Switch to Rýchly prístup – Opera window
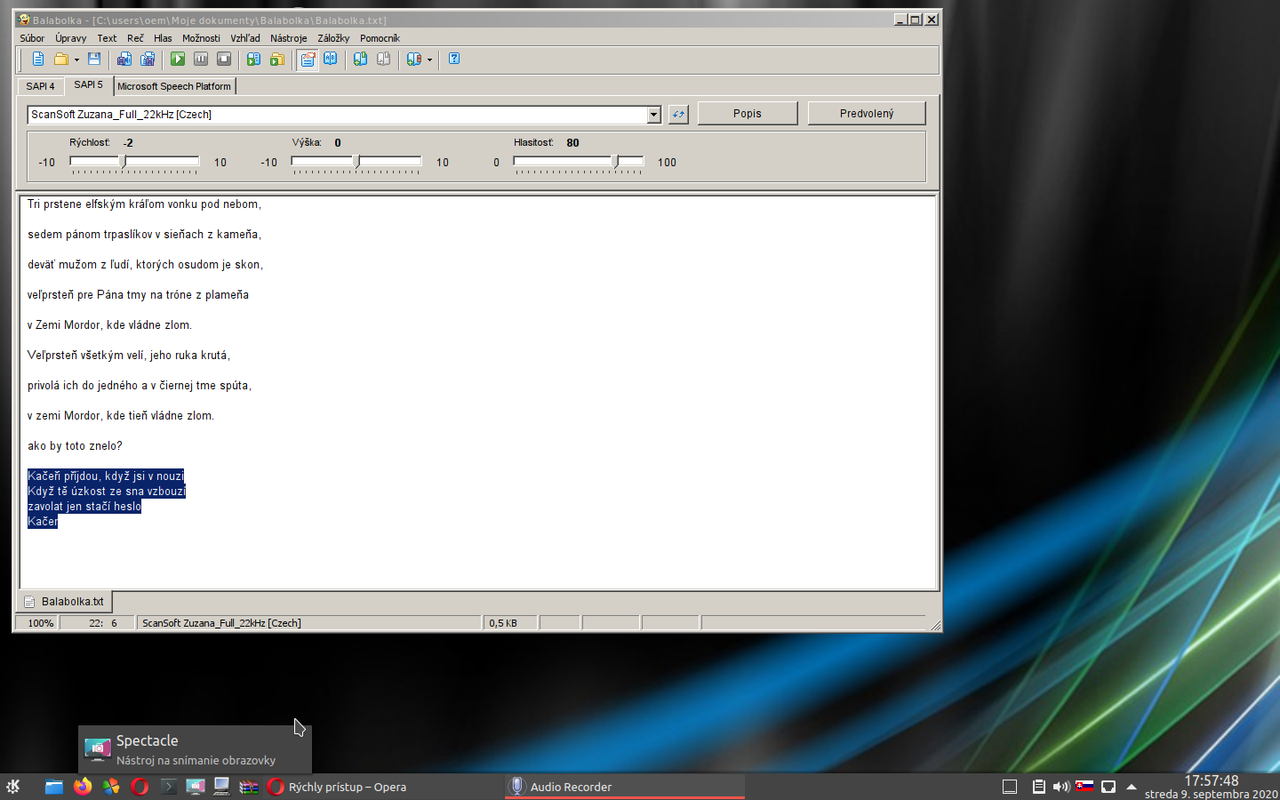Screen dimensions: 1280x800 coord(384,787)
